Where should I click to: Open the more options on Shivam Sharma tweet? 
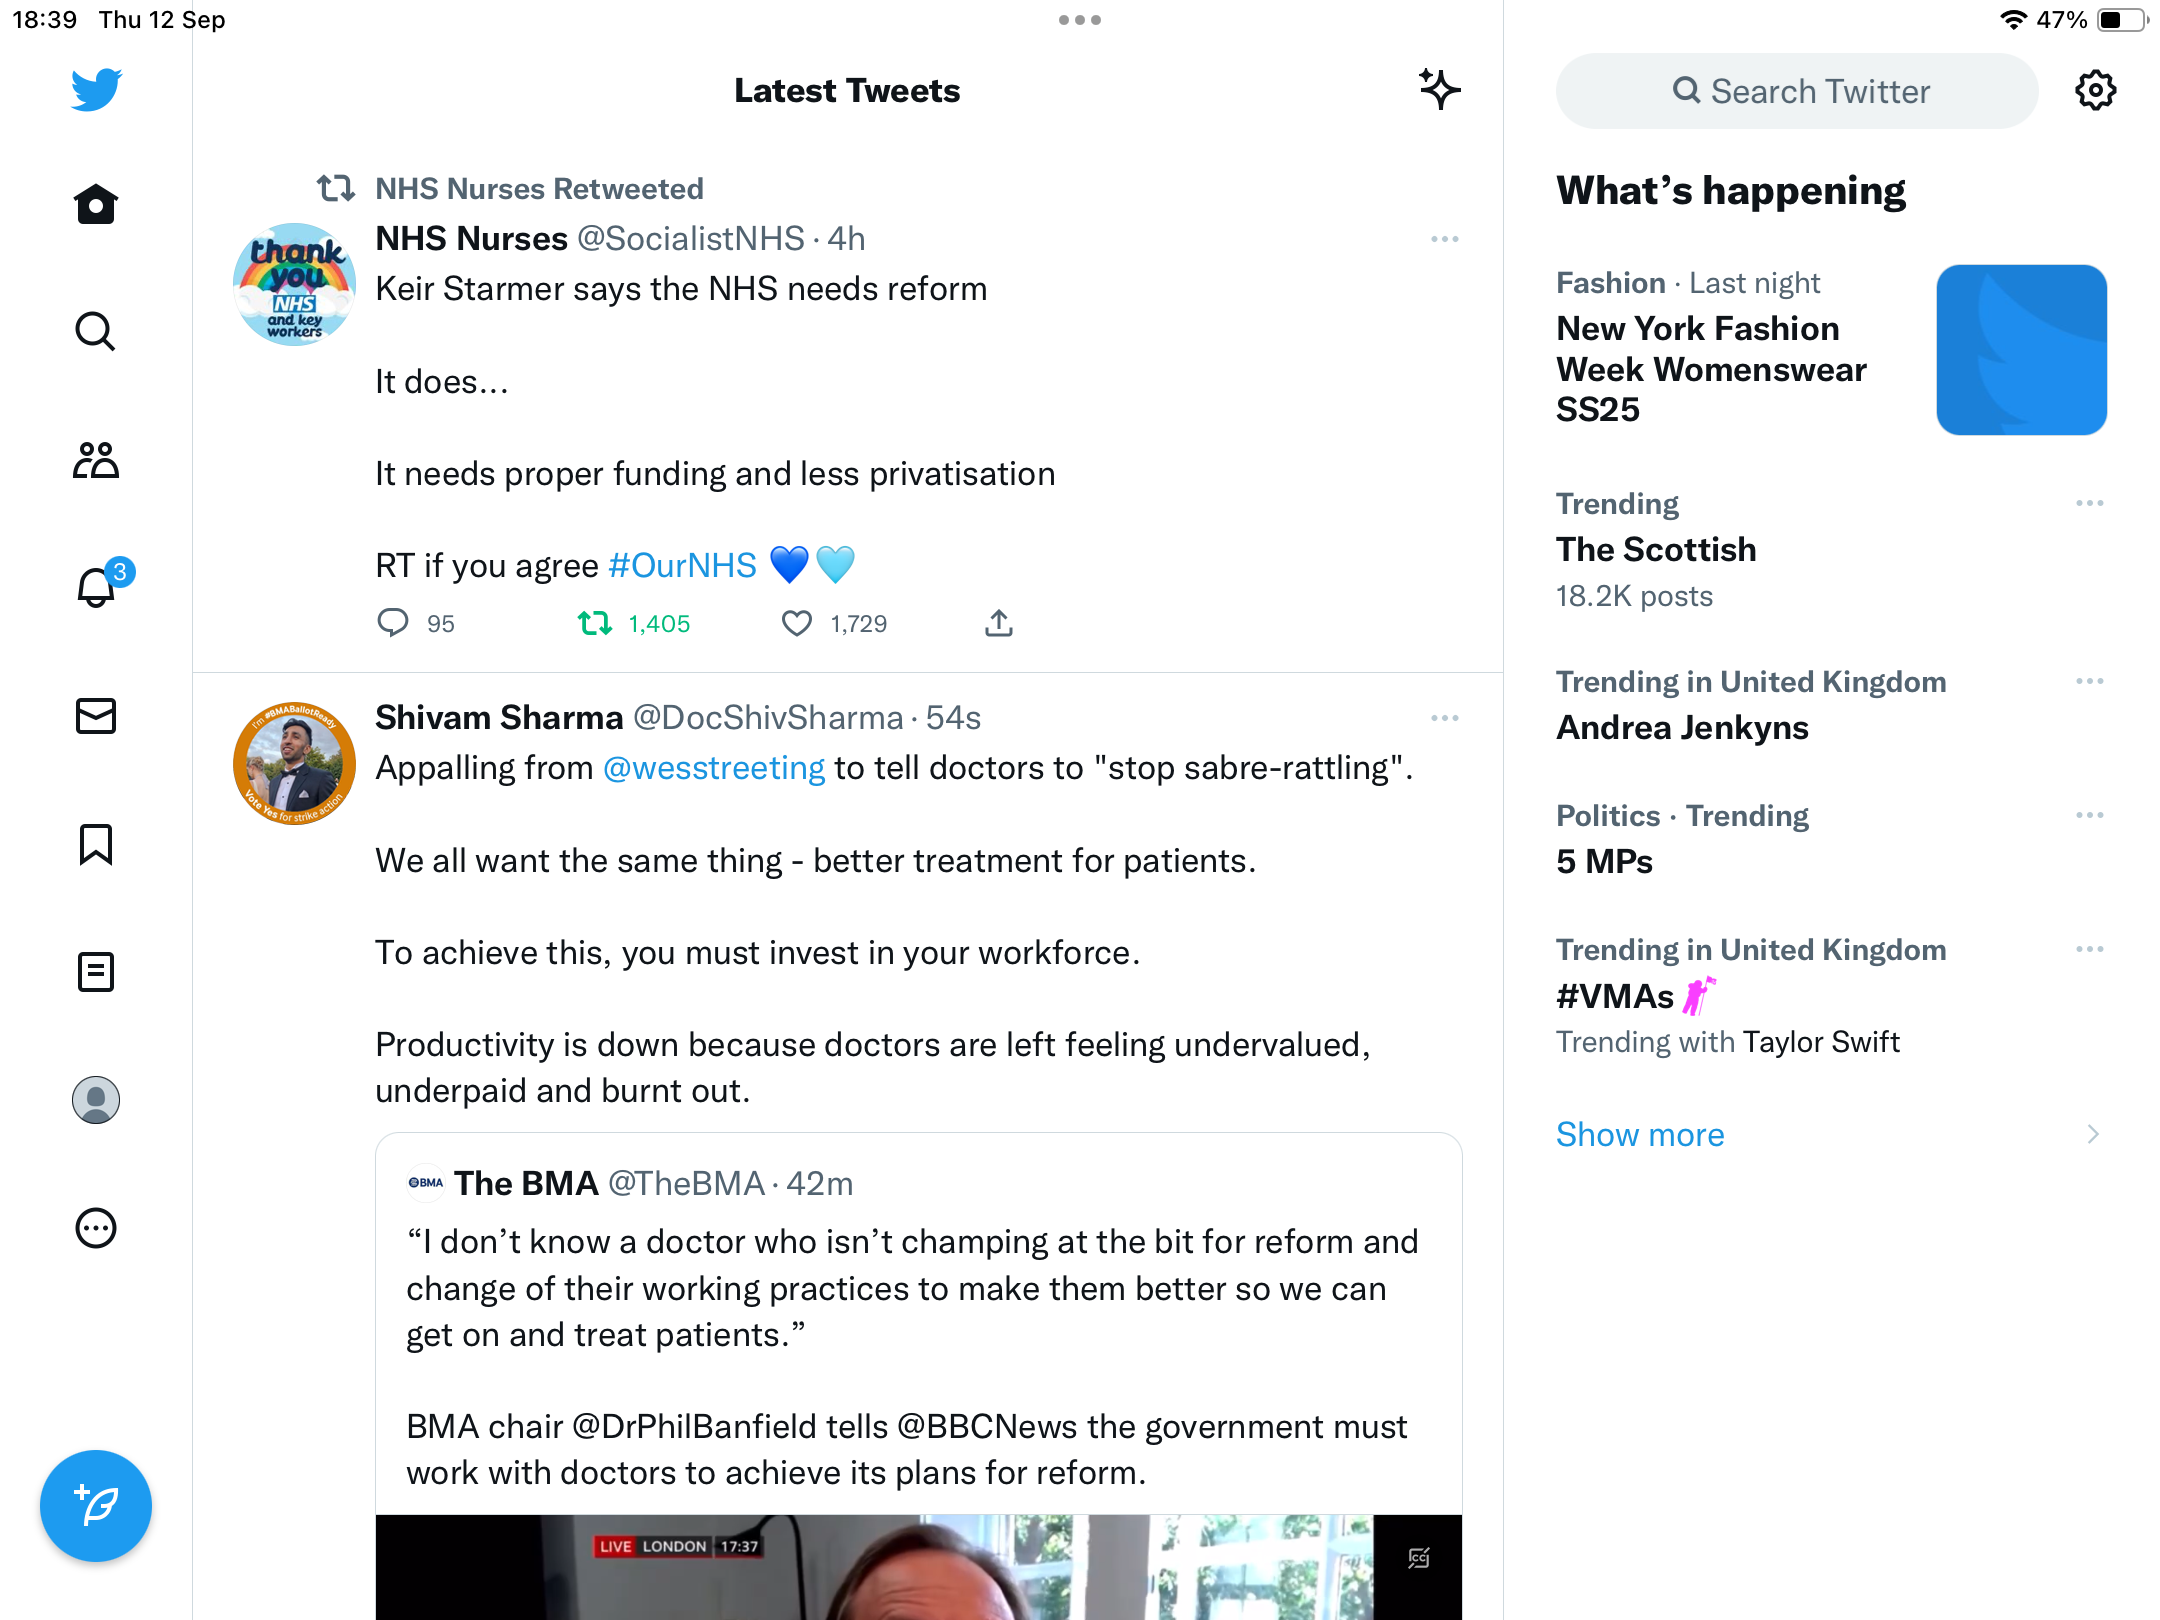click(1445, 718)
